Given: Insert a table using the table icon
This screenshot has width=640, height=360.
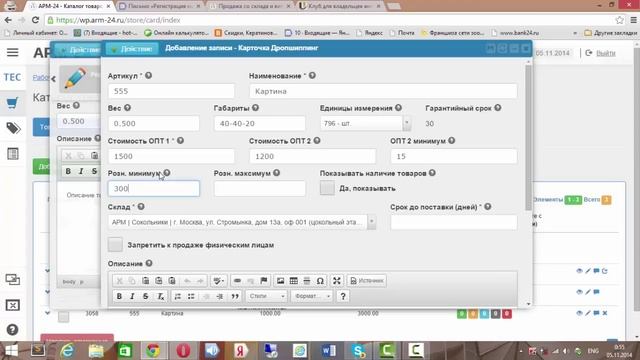Looking at the screenshot, I should point(293,281).
